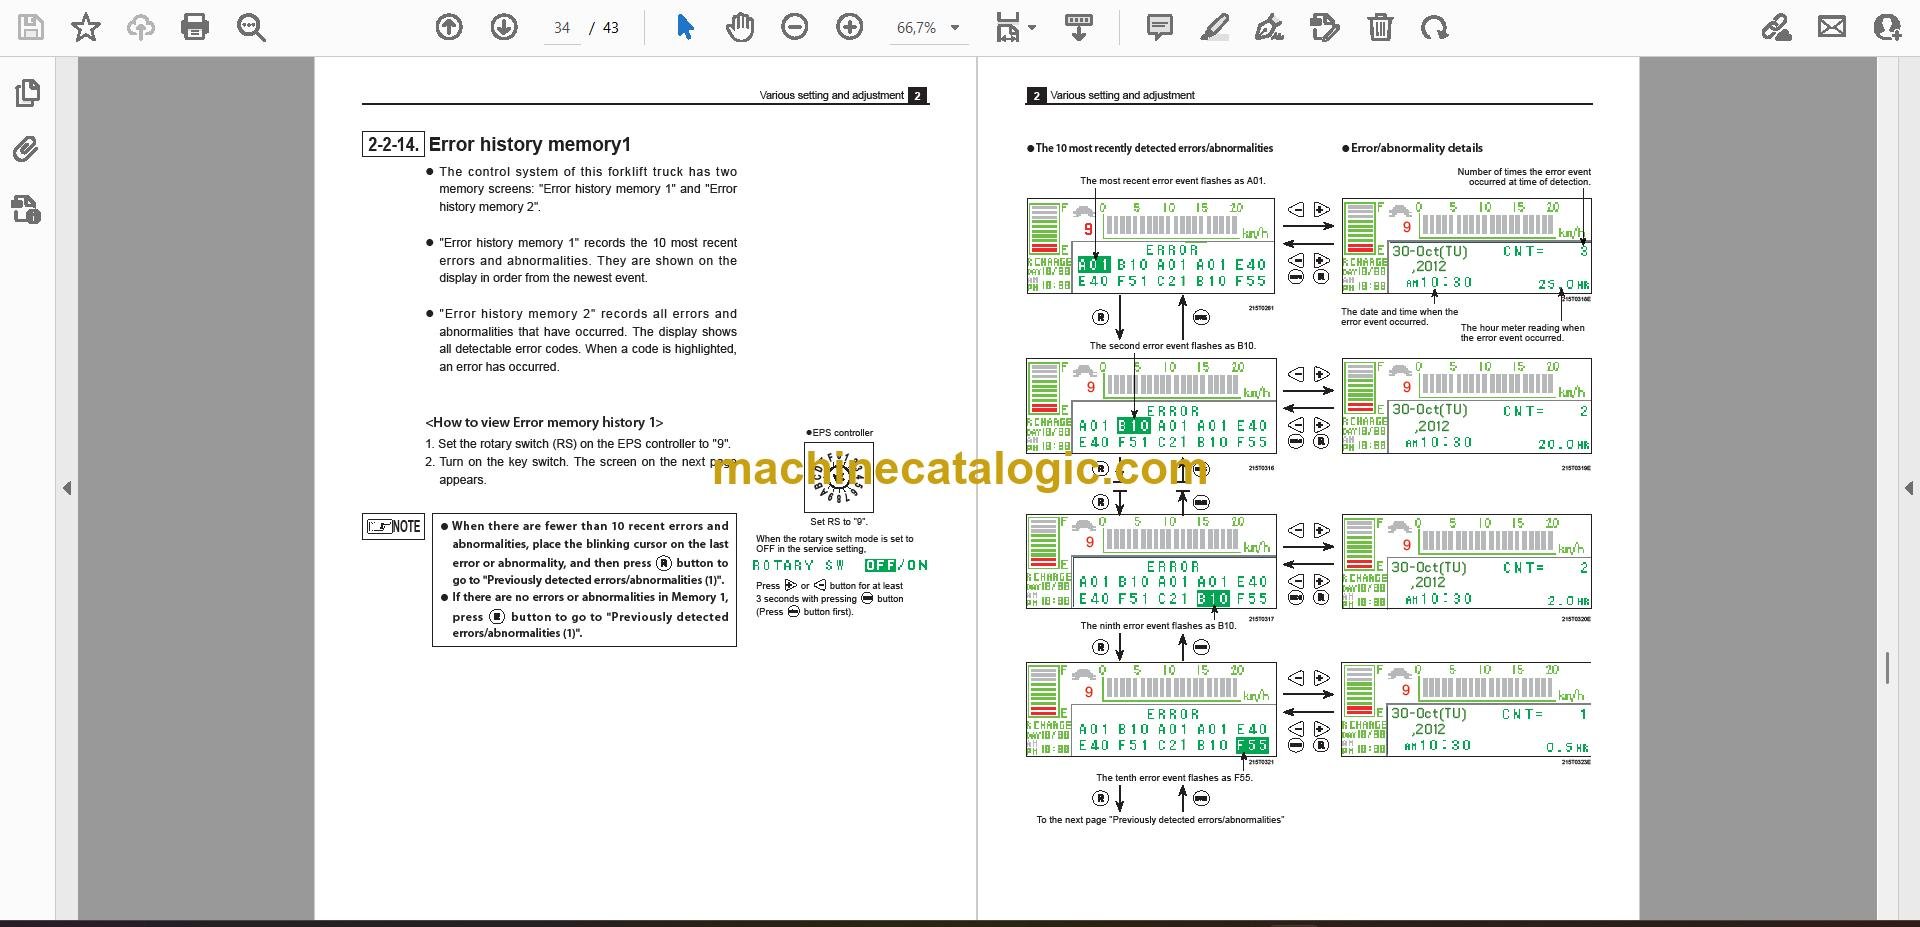Screen dimensions: 1920x927
Task: Open the 66,7% zoom level dropdown
Action: click(x=928, y=28)
